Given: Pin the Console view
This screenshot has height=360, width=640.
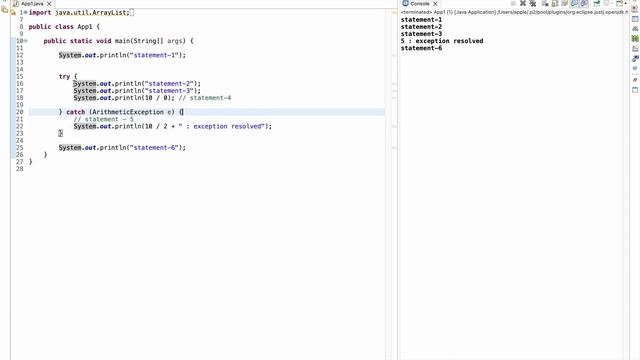Looking at the screenshot, I should click(x=596, y=3).
